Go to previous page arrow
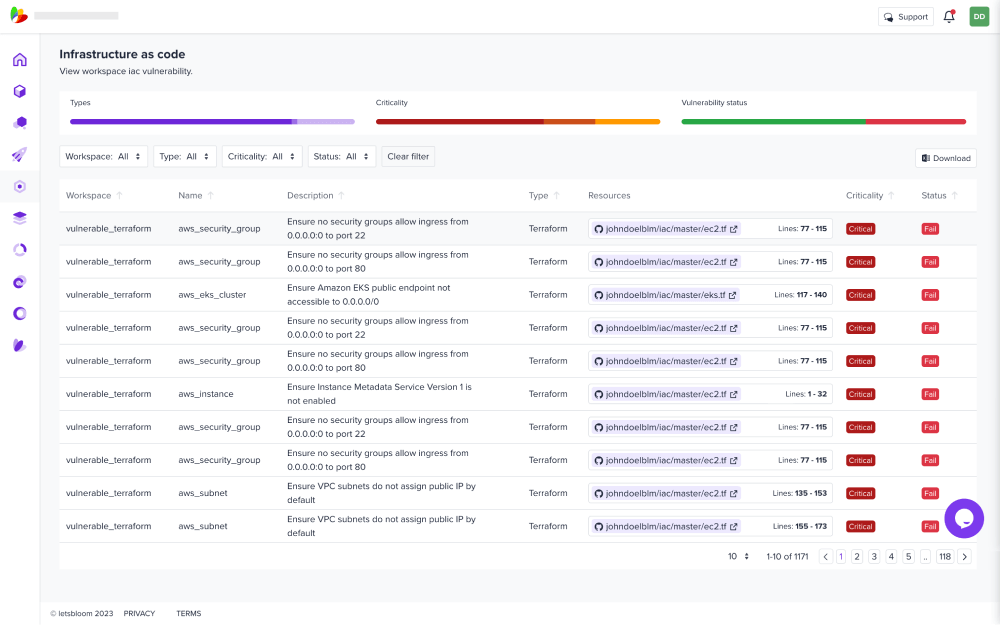Screen dimensions: 1000x625 point(825,557)
